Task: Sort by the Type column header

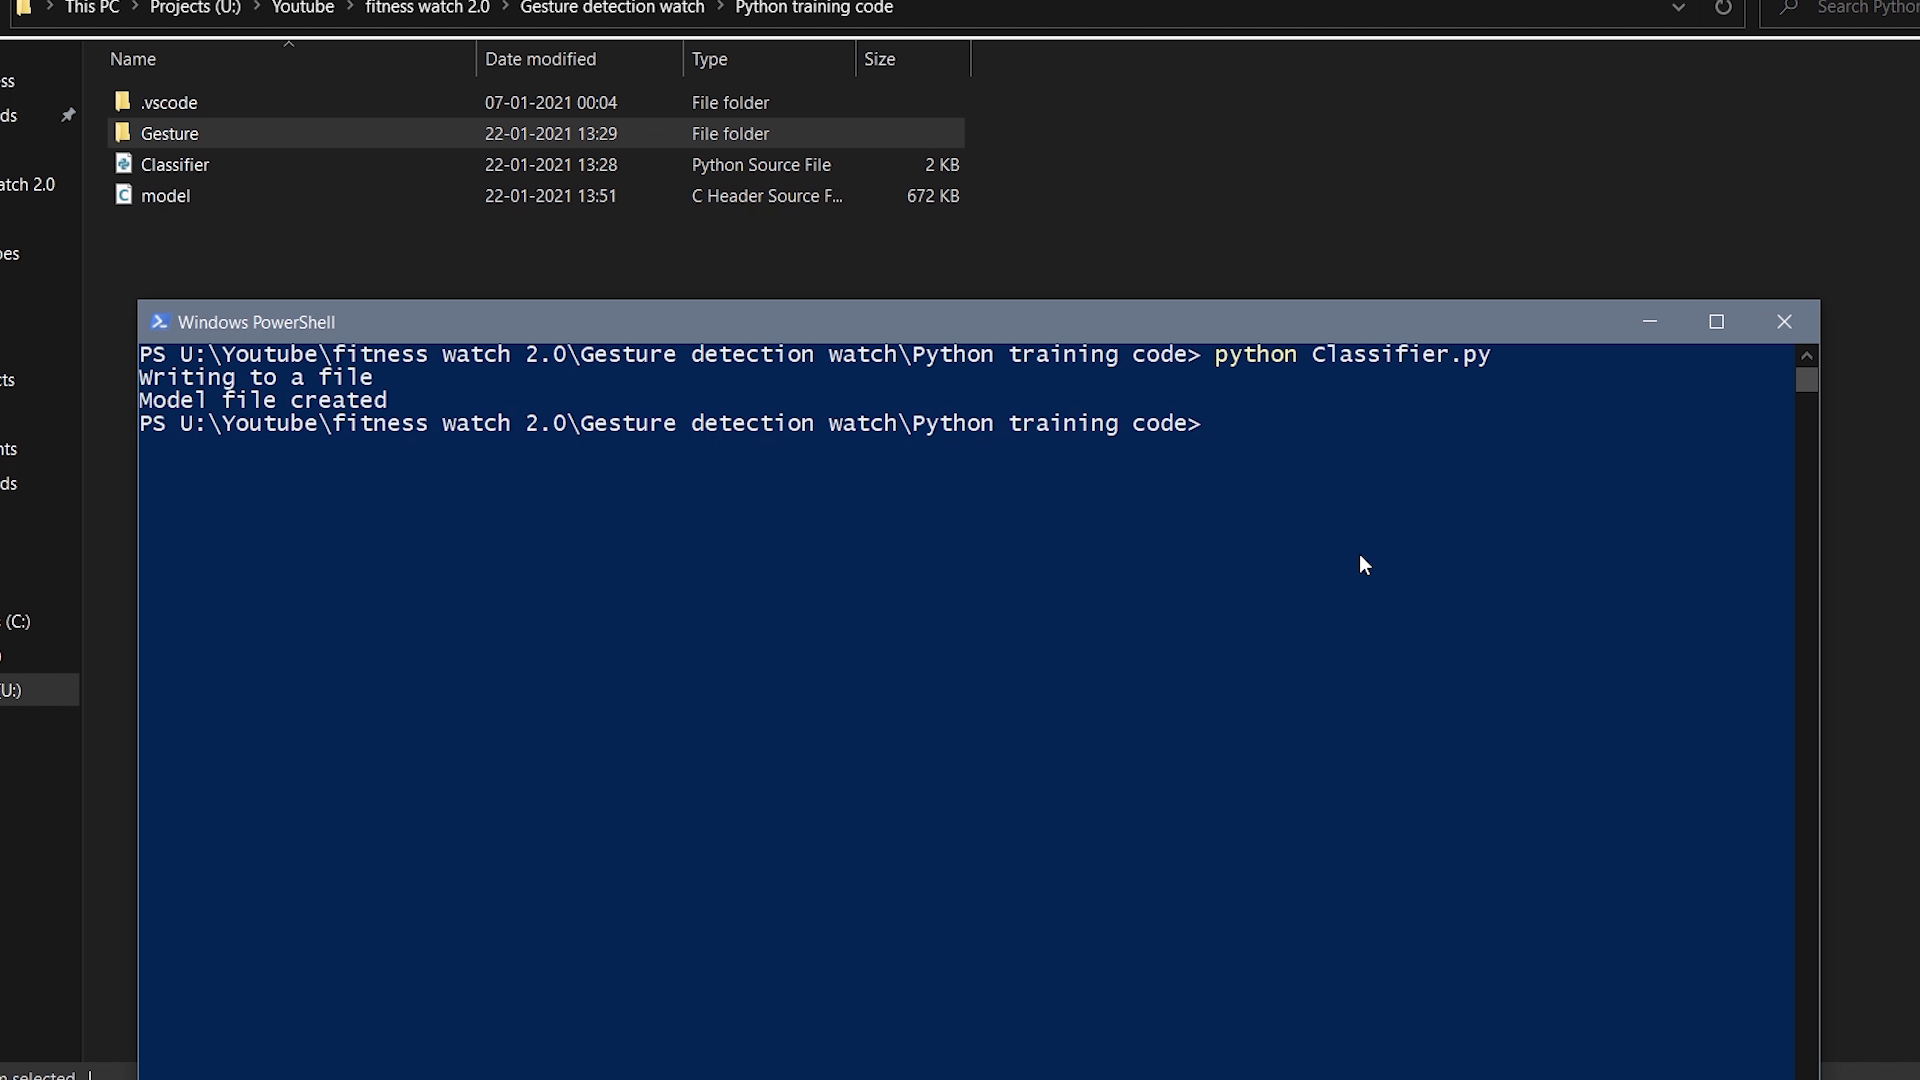Action: [709, 59]
